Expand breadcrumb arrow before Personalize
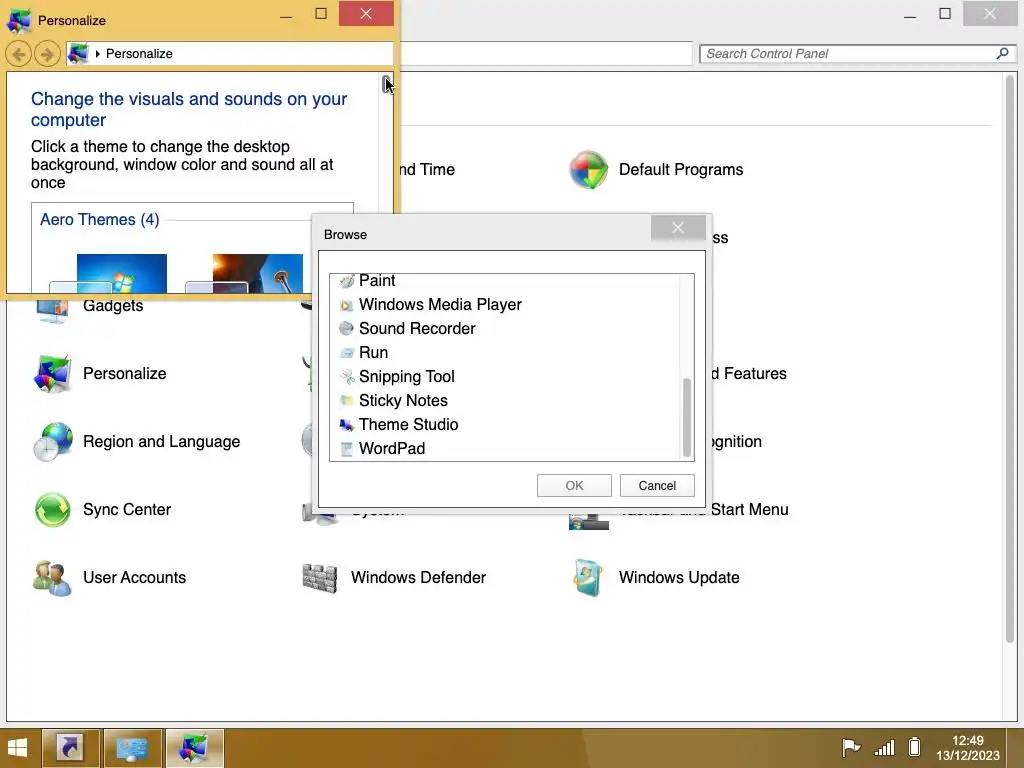1024x768 pixels. coord(97,54)
